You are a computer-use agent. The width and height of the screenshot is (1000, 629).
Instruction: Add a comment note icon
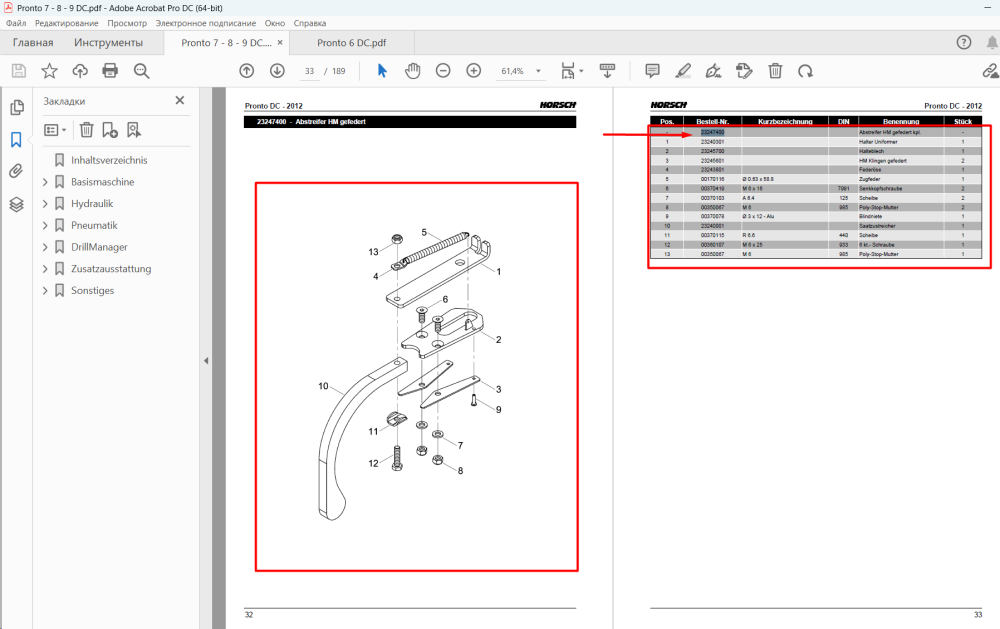[x=652, y=71]
